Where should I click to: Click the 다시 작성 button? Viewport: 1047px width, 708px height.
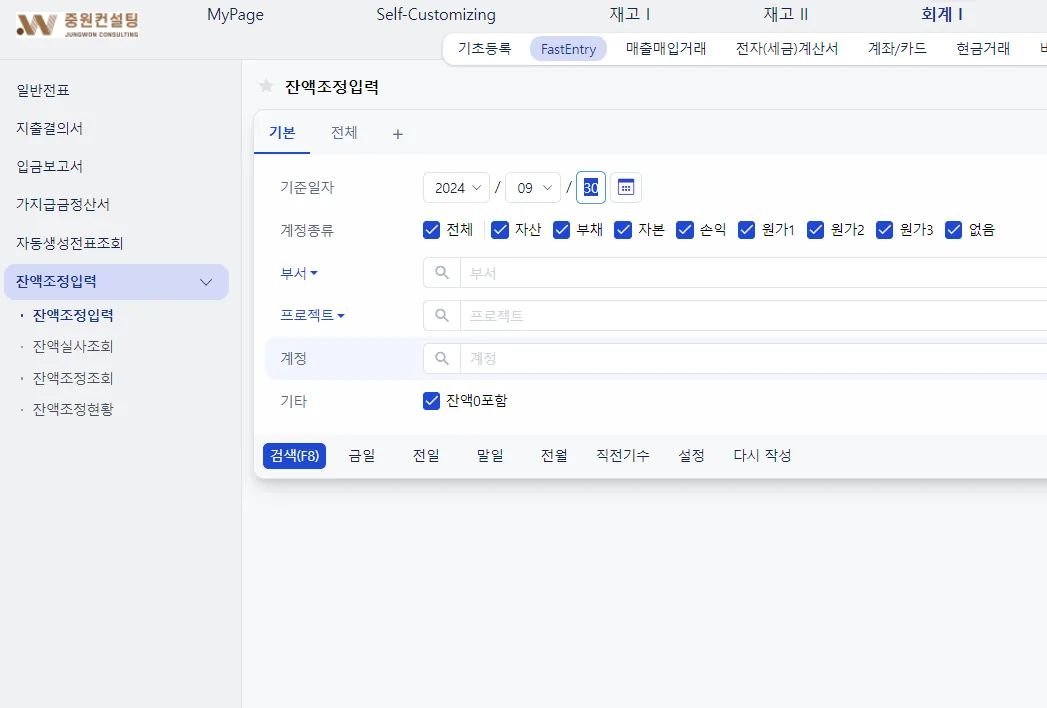tap(762, 456)
